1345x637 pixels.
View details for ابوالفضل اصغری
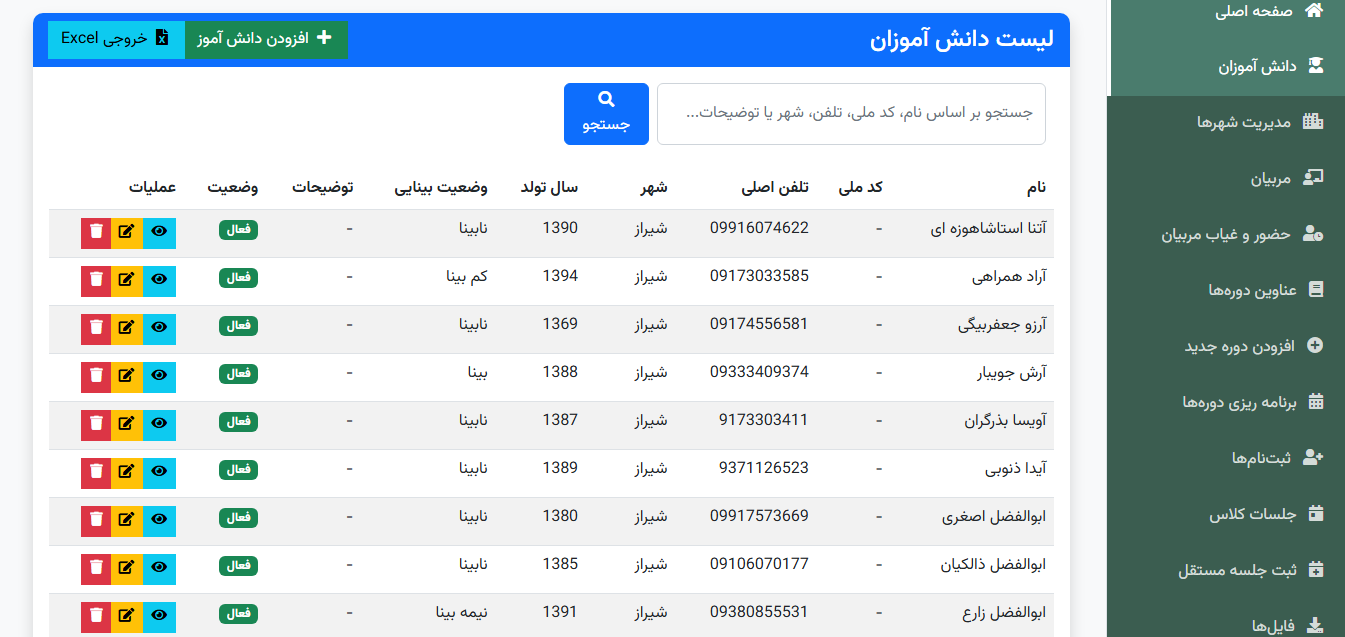(160, 520)
